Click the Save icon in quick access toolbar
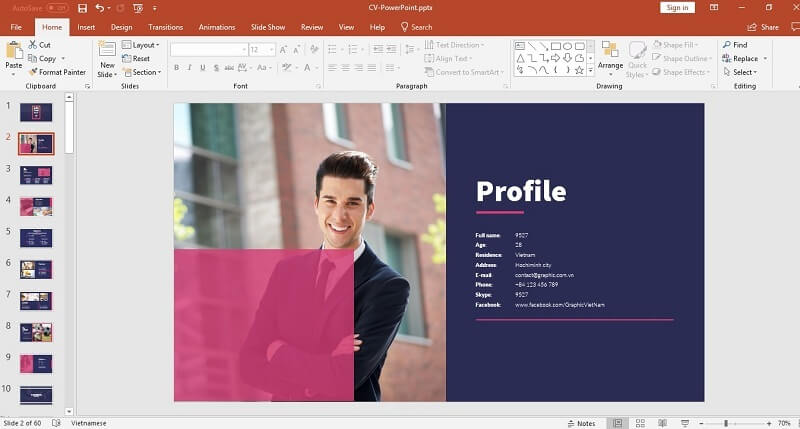This screenshot has width=800, height=429. (81, 8)
